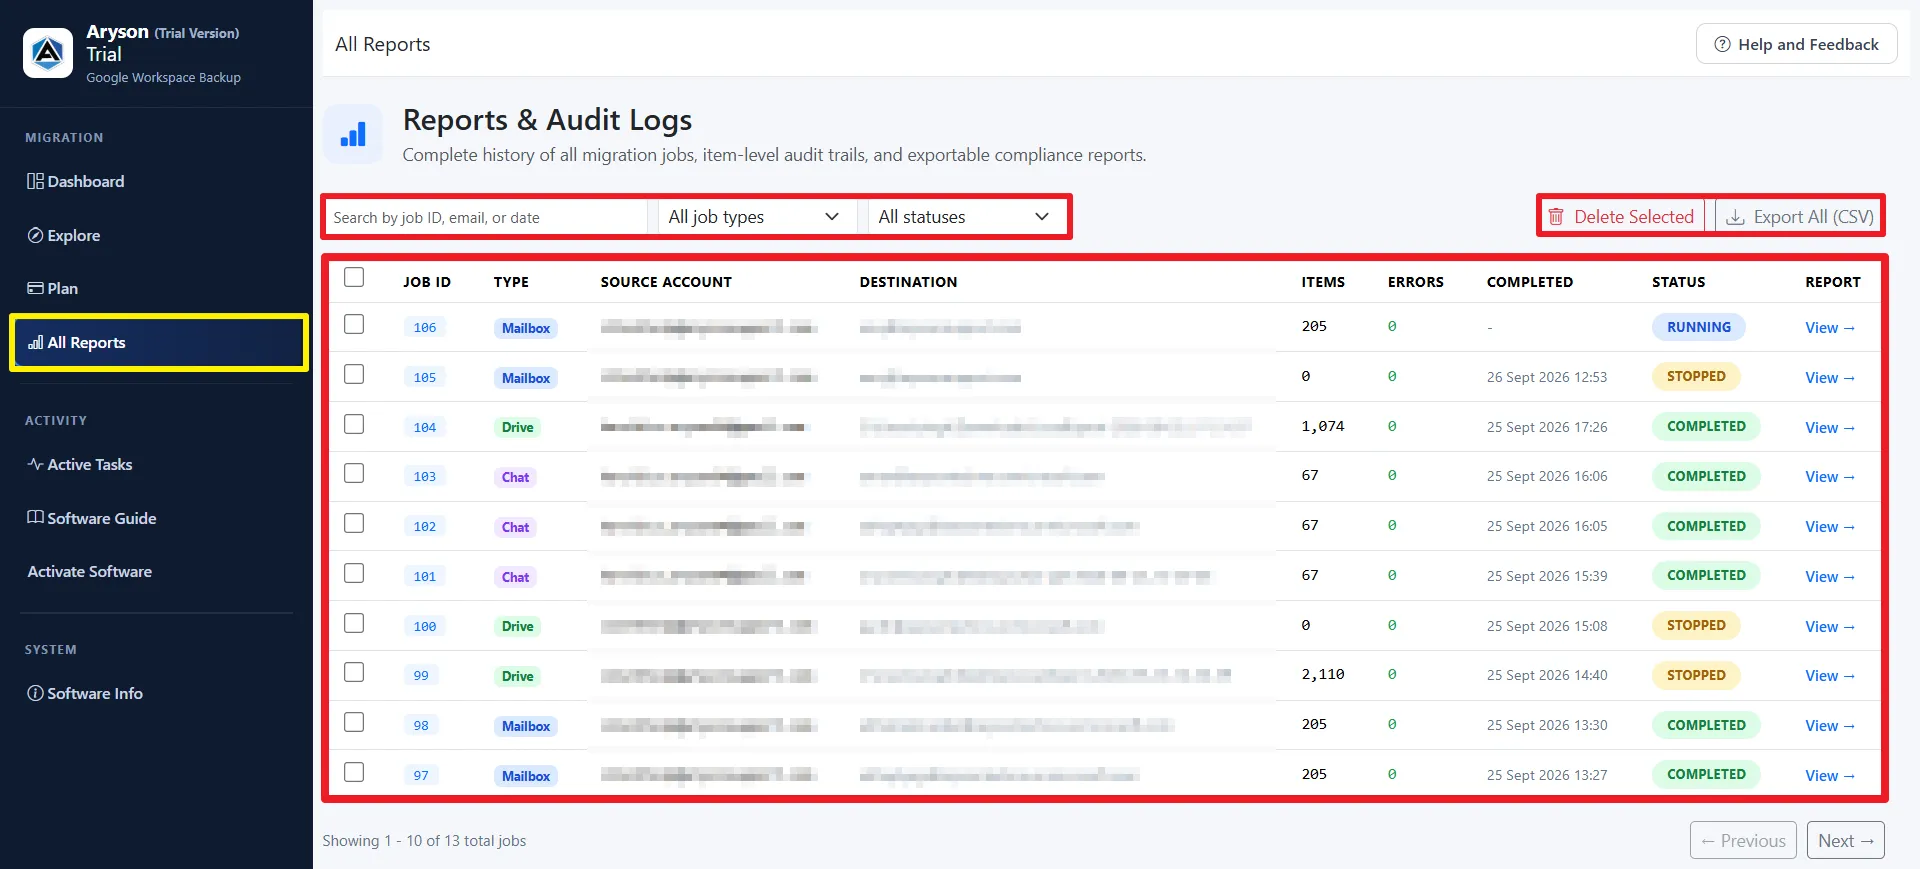Viewport: 1920px width, 869px height.
Task: Open Software Info page
Action: pos(85,693)
